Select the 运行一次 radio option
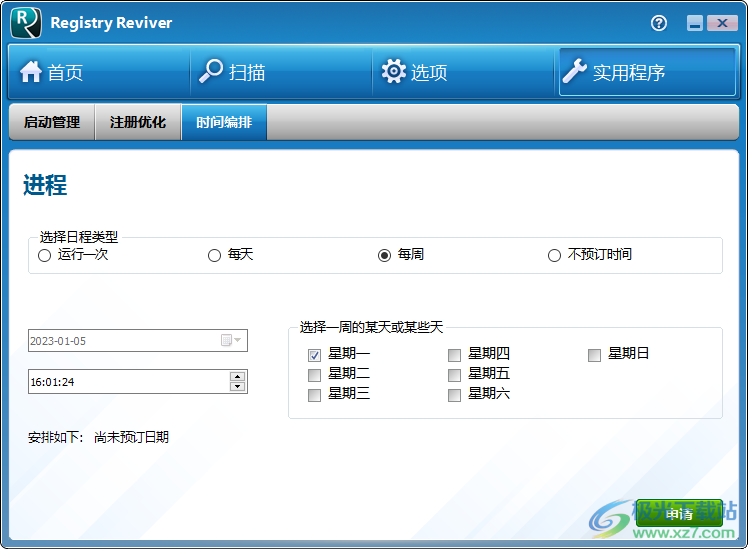 pos(73,255)
